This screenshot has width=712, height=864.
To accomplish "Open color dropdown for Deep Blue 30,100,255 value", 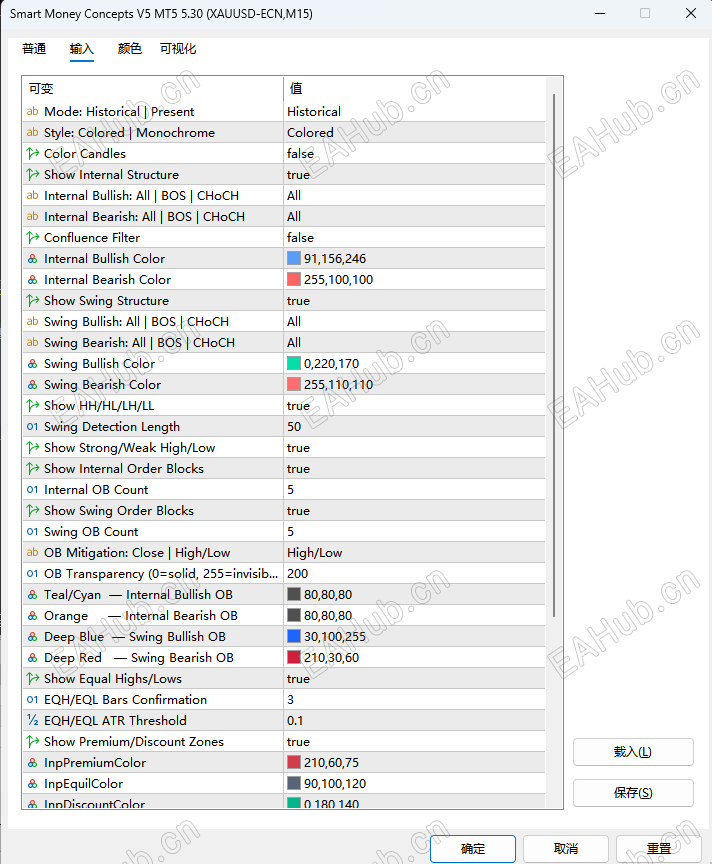I will (x=414, y=636).
